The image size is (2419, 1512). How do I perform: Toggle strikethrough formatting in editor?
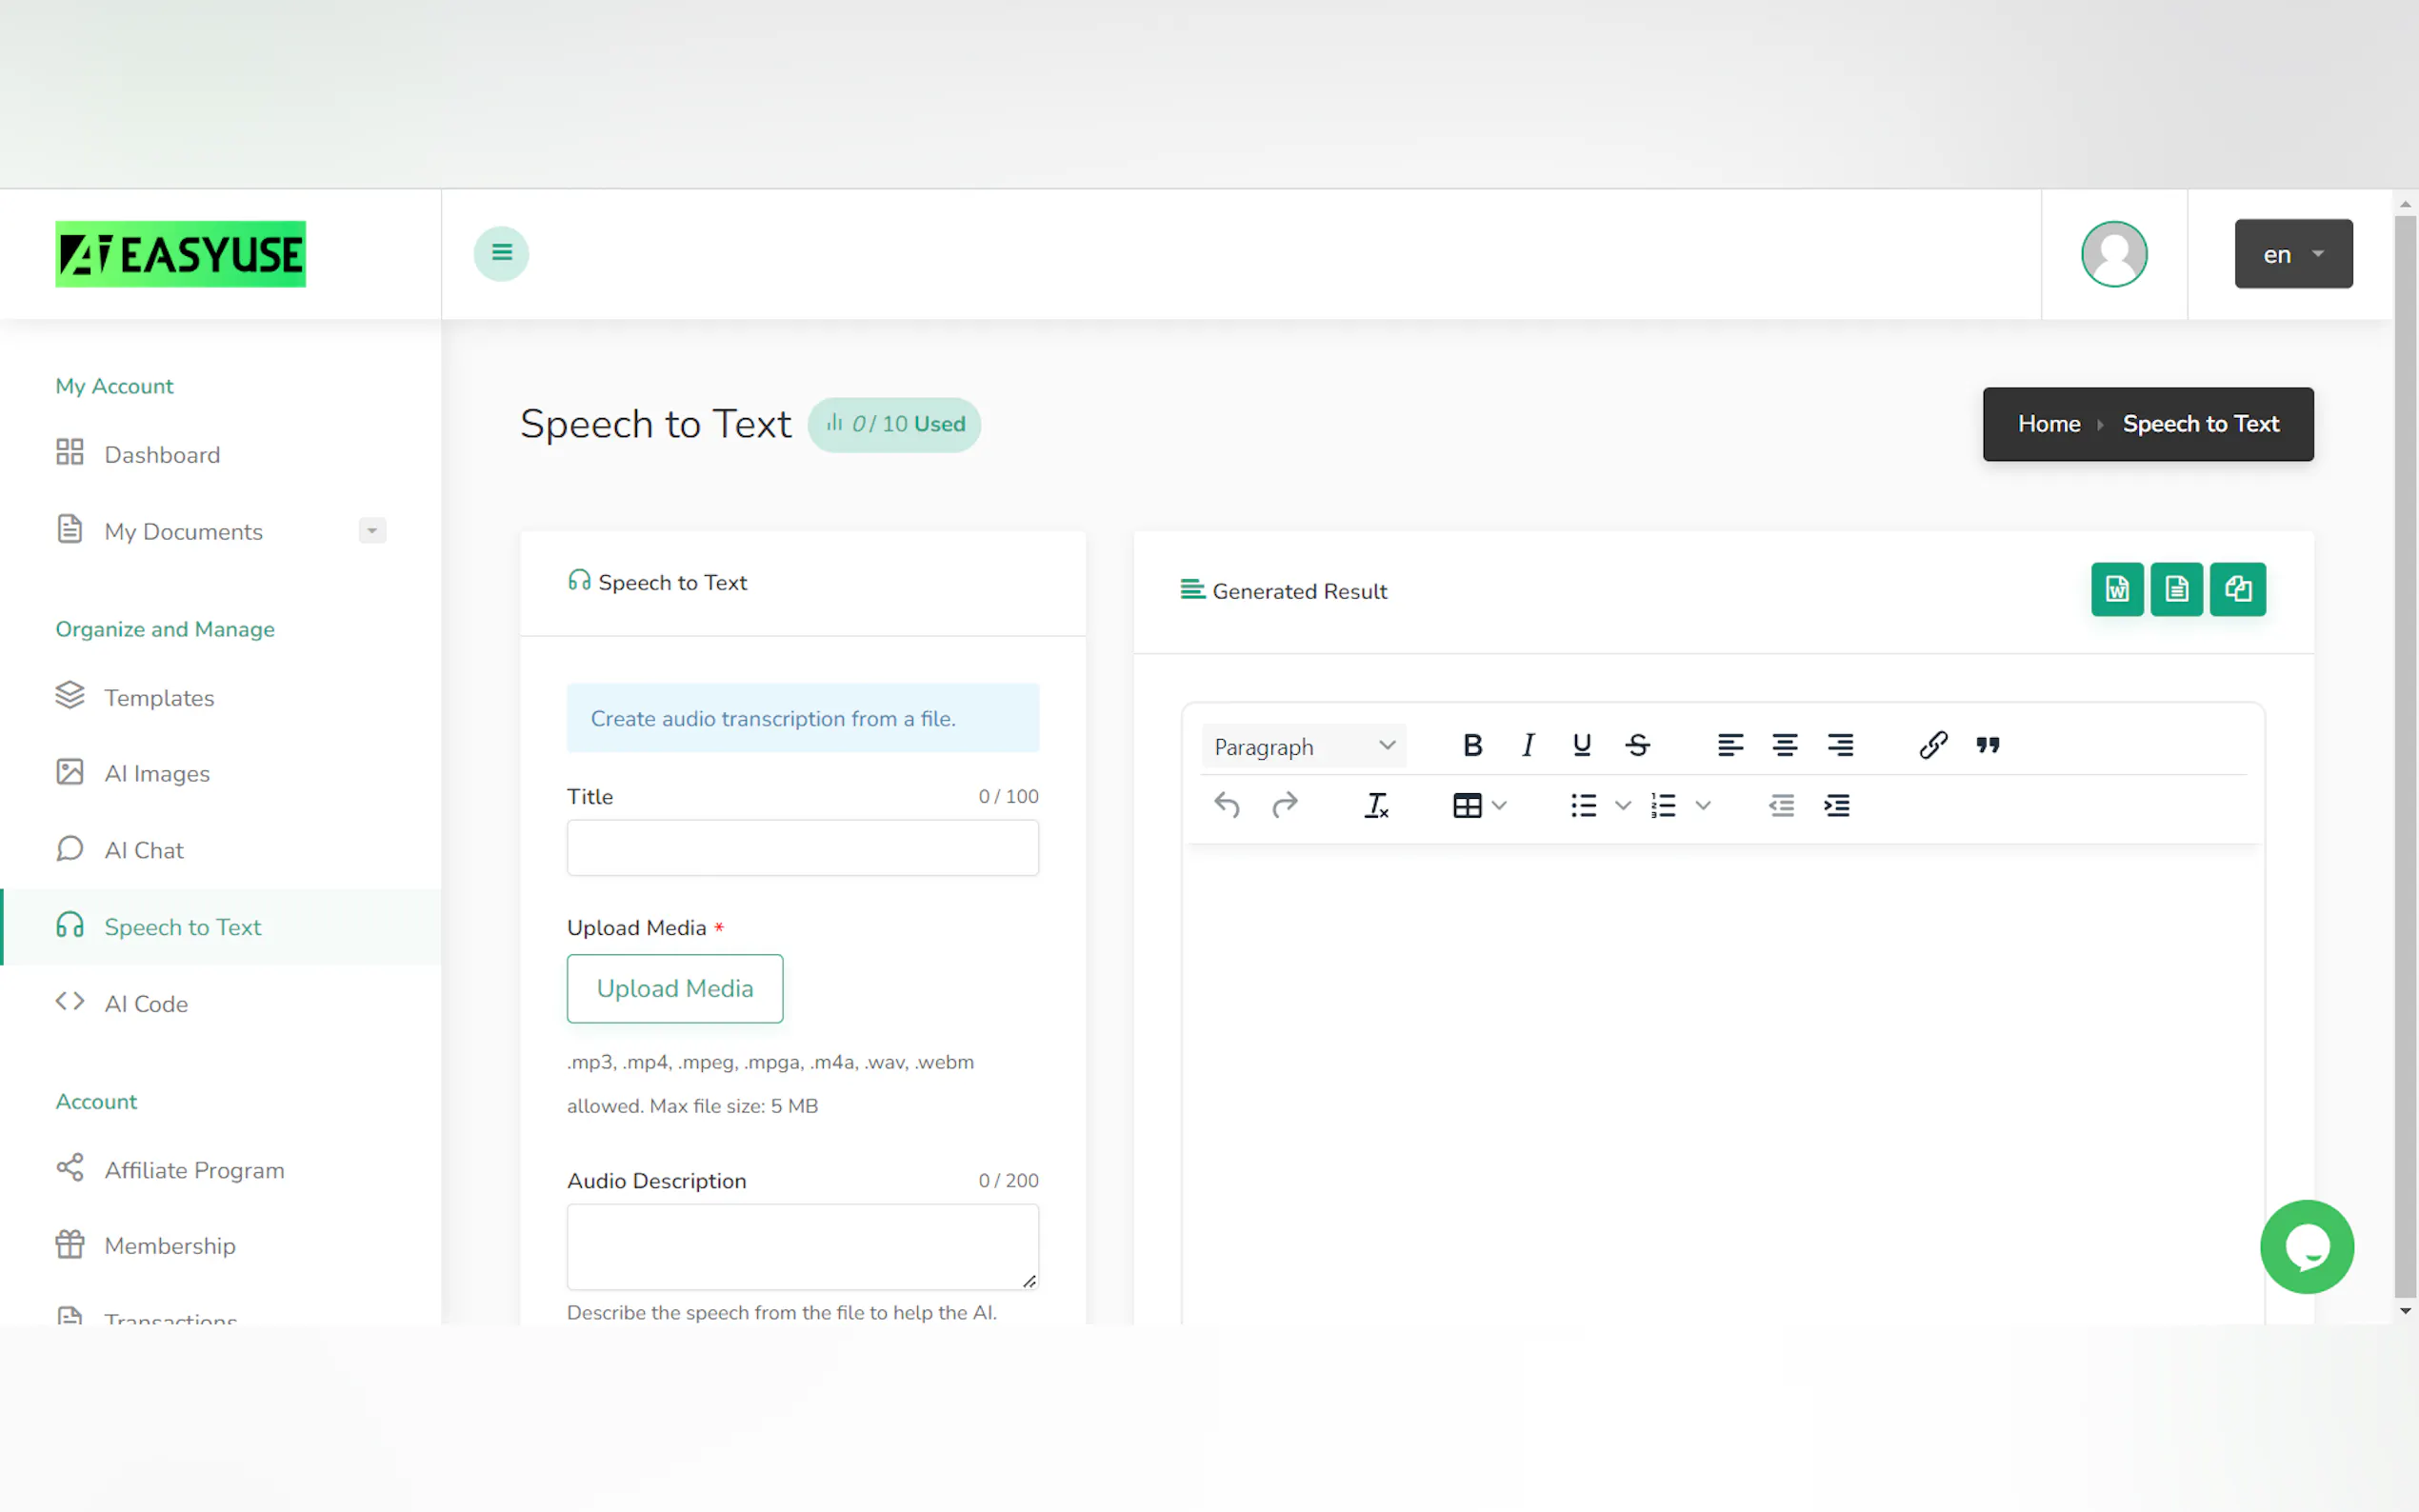[1637, 745]
